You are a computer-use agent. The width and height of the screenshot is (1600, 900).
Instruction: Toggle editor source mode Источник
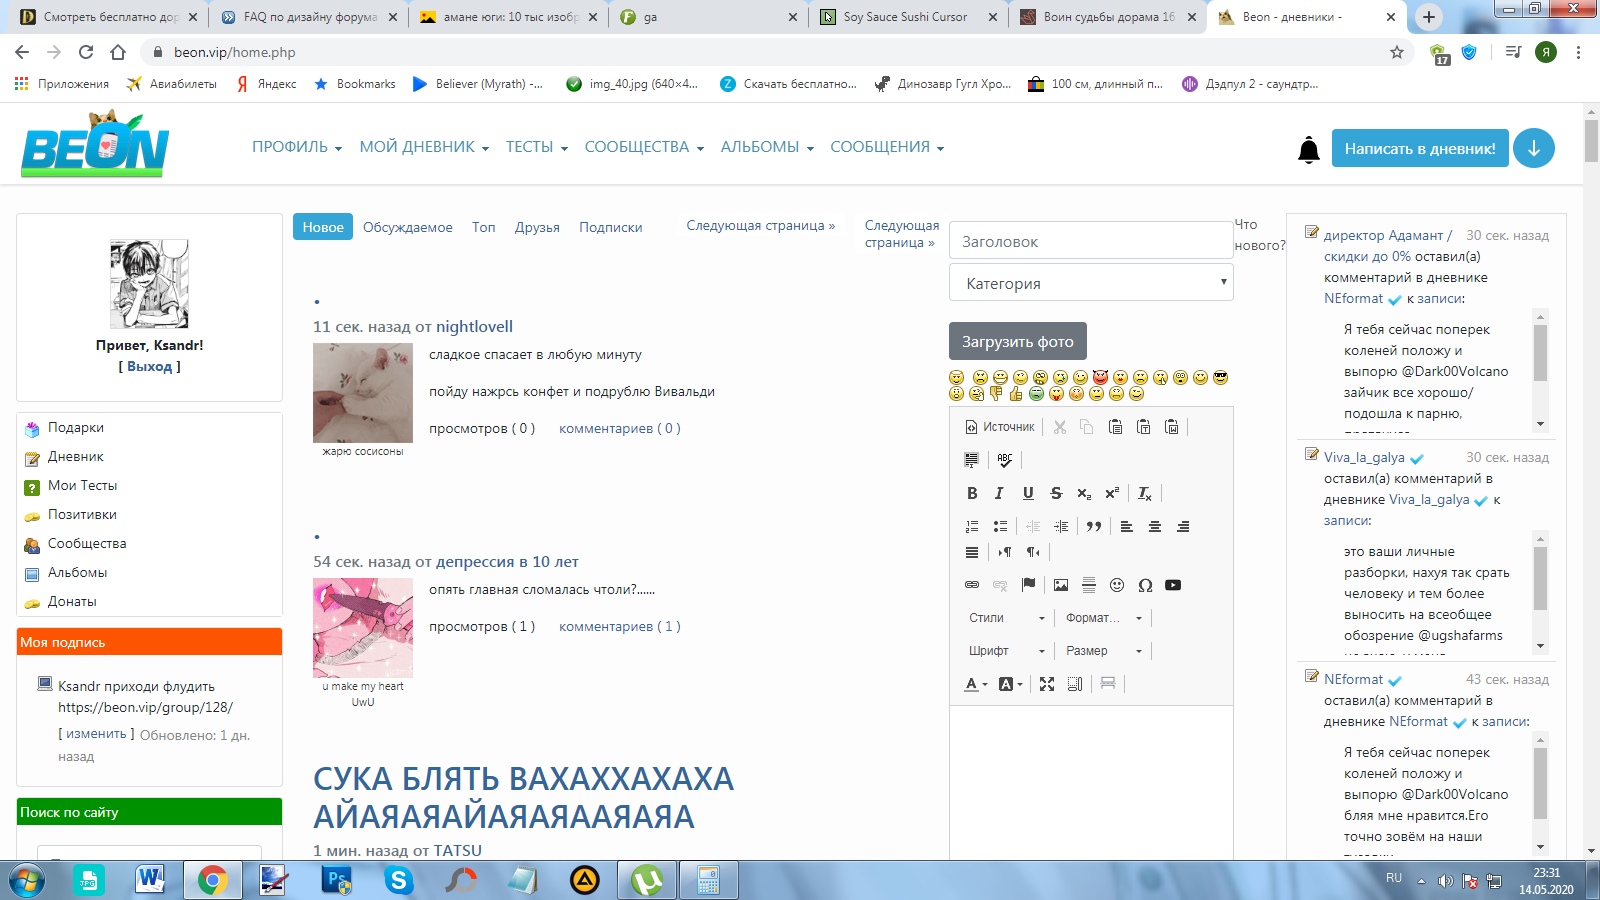(x=999, y=427)
